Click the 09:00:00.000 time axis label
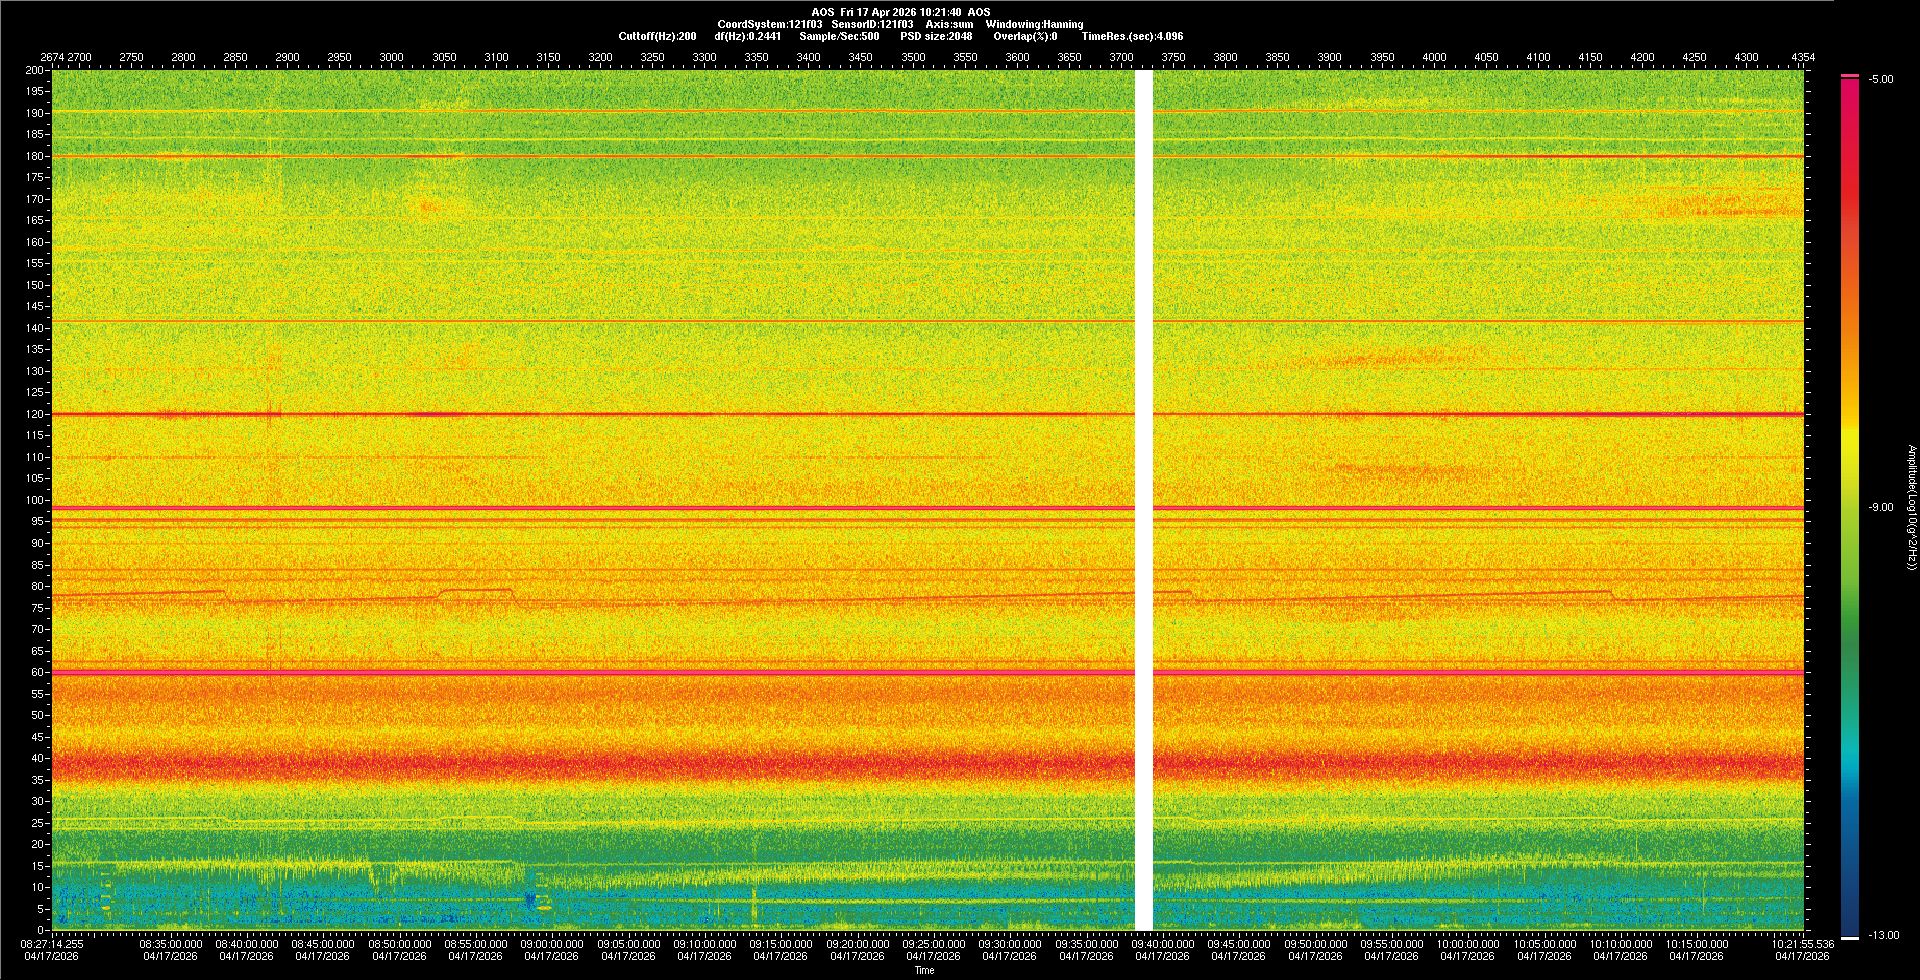This screenshot has height=980, width=1920. tap(552, 944)
